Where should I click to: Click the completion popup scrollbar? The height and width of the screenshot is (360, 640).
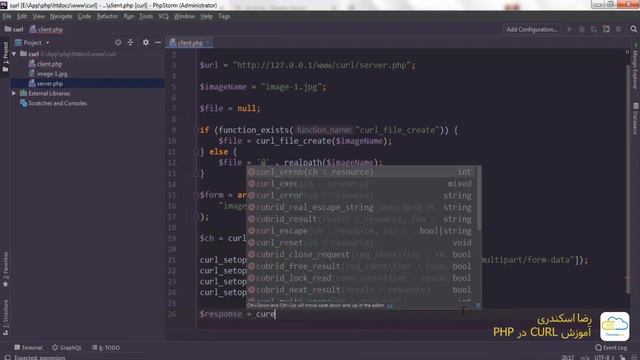tap(478, 198)
